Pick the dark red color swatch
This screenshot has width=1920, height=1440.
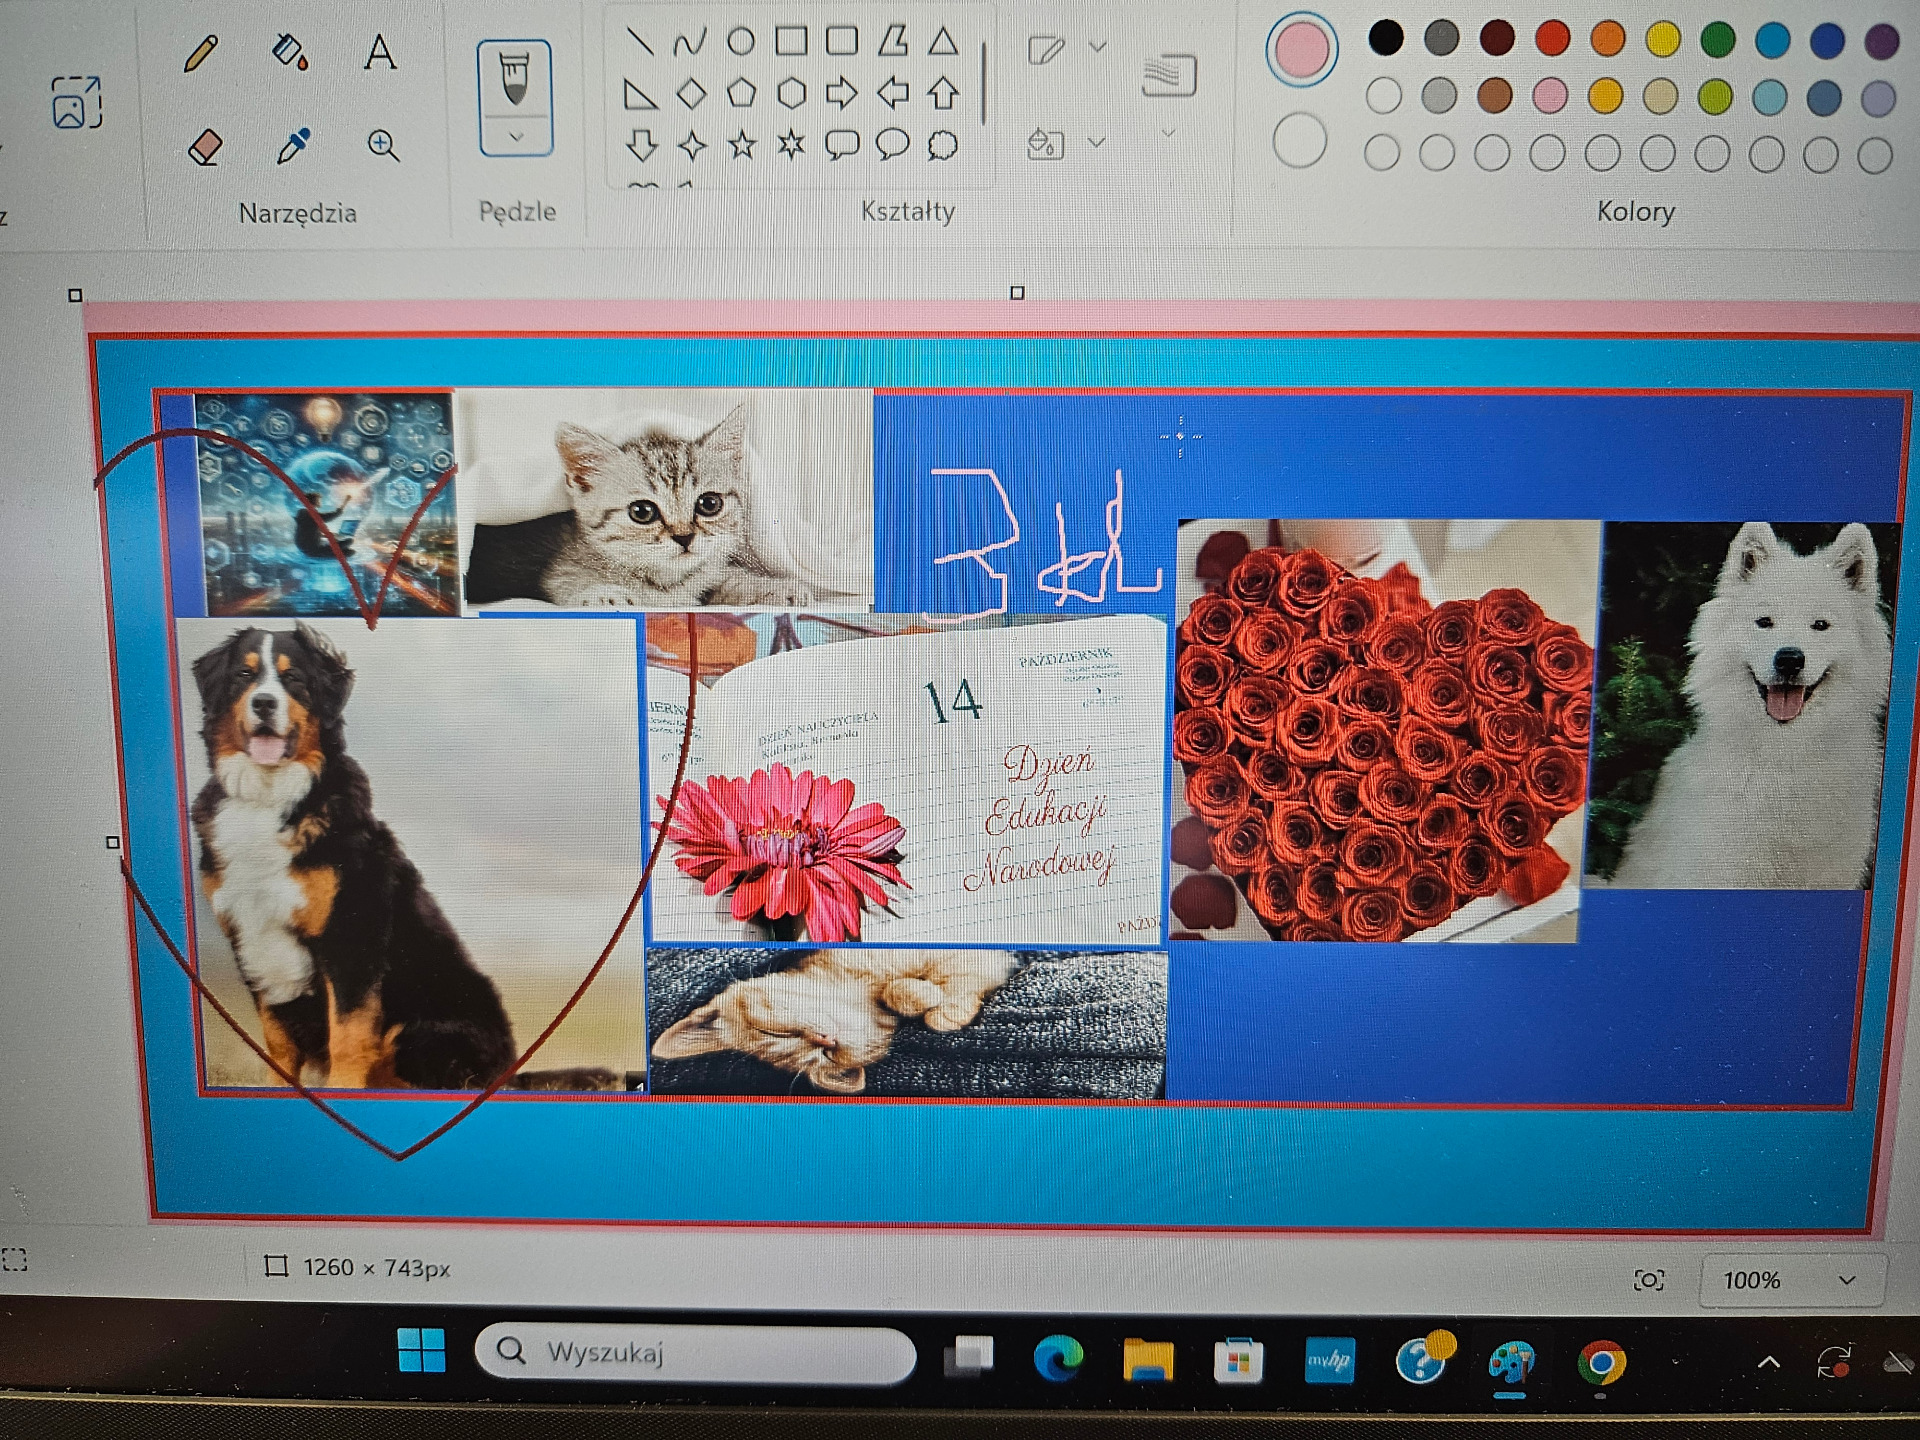1497,38
